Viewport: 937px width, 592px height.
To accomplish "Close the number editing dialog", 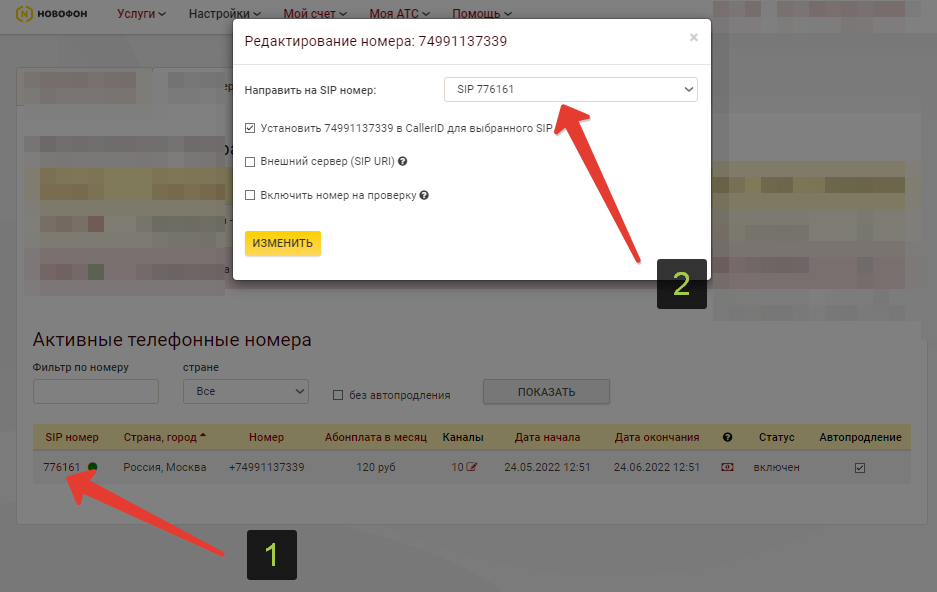I will pos(694,38).
